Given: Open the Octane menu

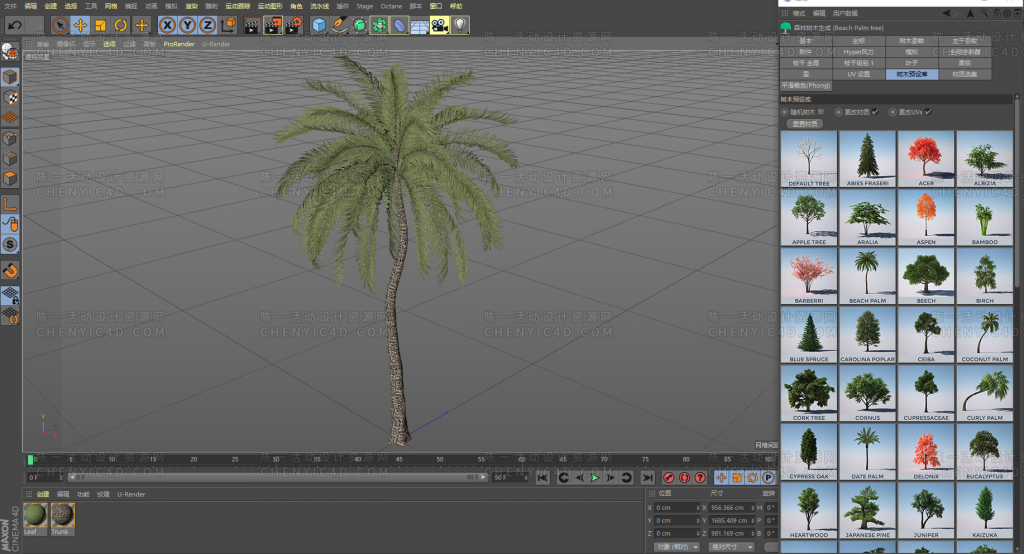Looking at the screenshot, I should click(x=391, y=6).
